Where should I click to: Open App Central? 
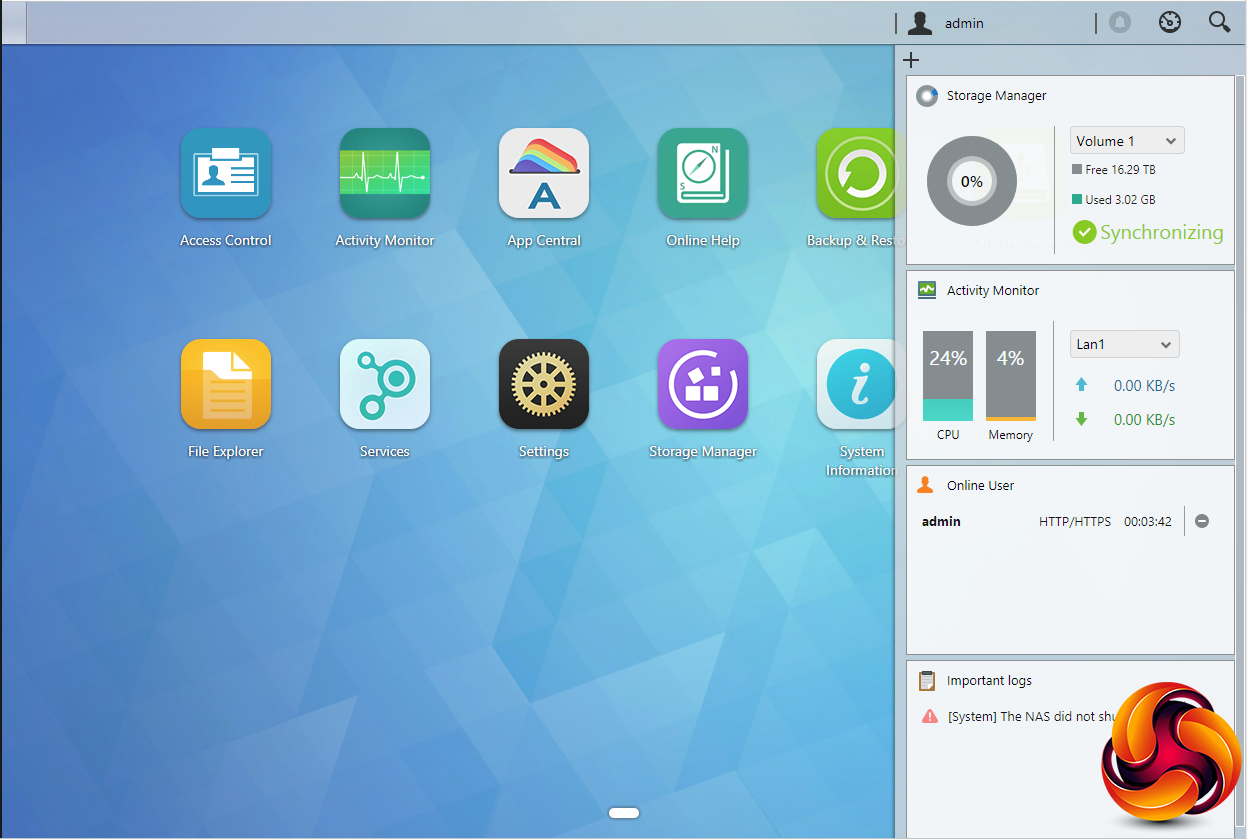544,173
